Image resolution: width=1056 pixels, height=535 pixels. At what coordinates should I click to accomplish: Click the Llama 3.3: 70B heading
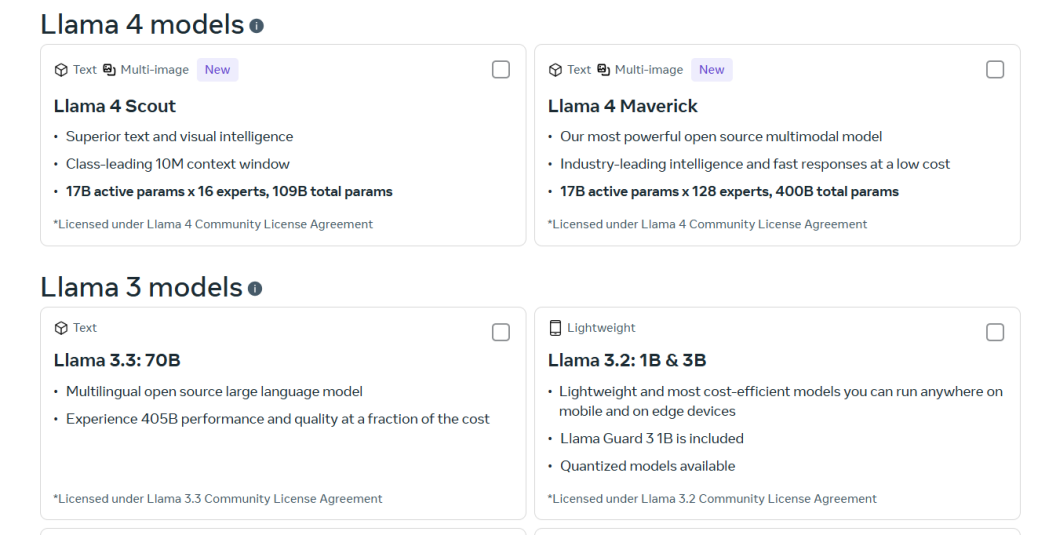coord(117,360)
